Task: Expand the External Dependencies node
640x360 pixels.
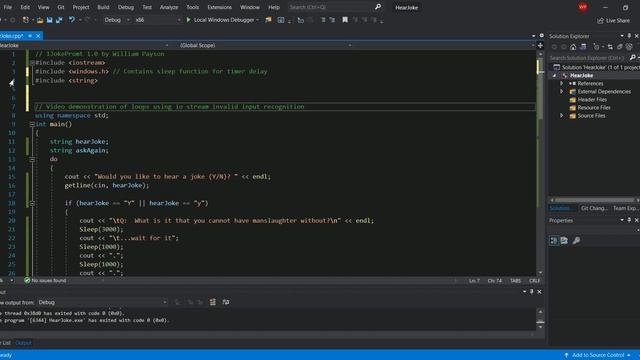Action: tap(561, 91)
